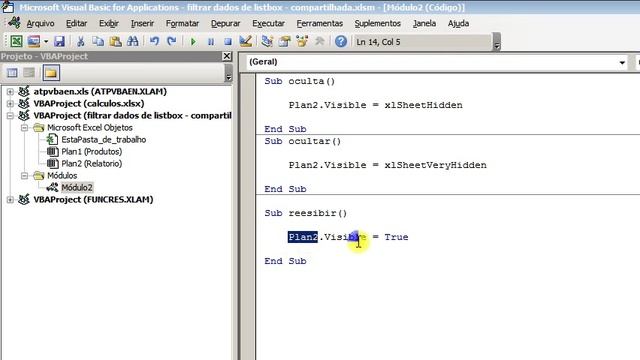This screenshot has width=640, height=360.
Task: Toggle Design Mode icon
Action: 245,41
